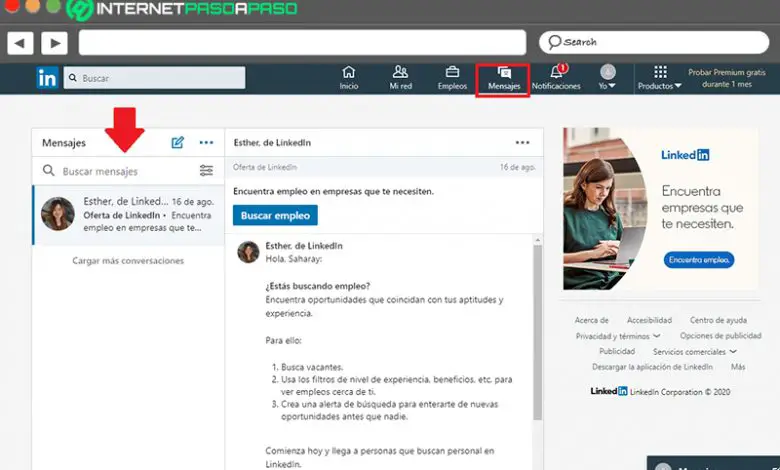Select Esther de LinkedIn conversation row
The height and width of the screenshot is (470, 780).
coord(128,215)
